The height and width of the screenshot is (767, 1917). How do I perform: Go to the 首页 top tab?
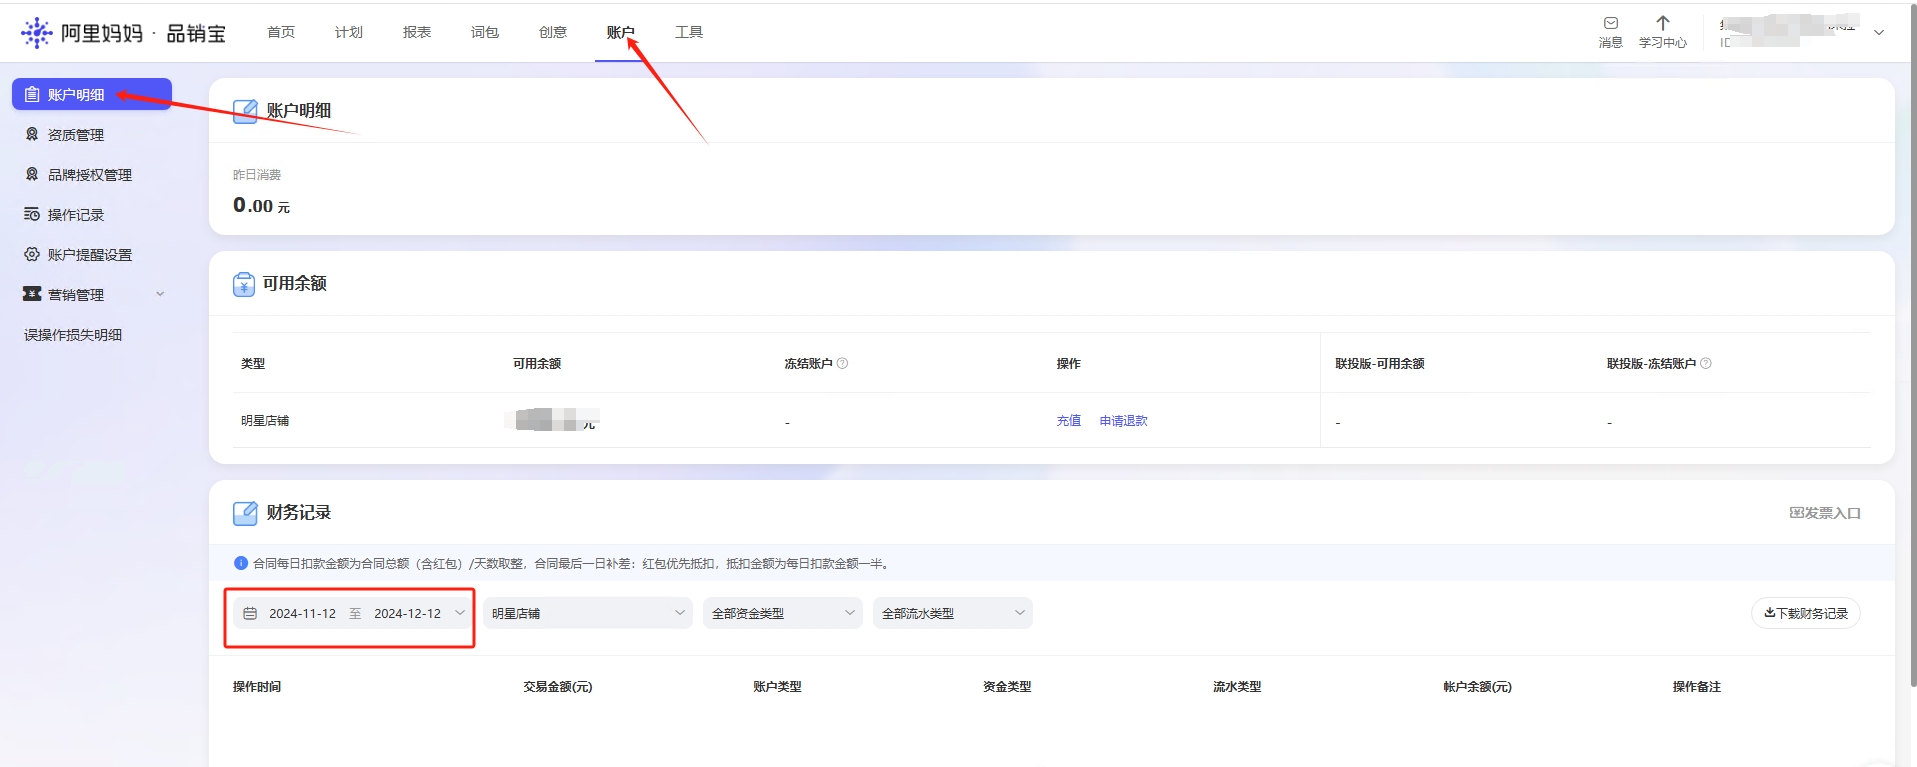pyautogui.click(x=281, y=32)
